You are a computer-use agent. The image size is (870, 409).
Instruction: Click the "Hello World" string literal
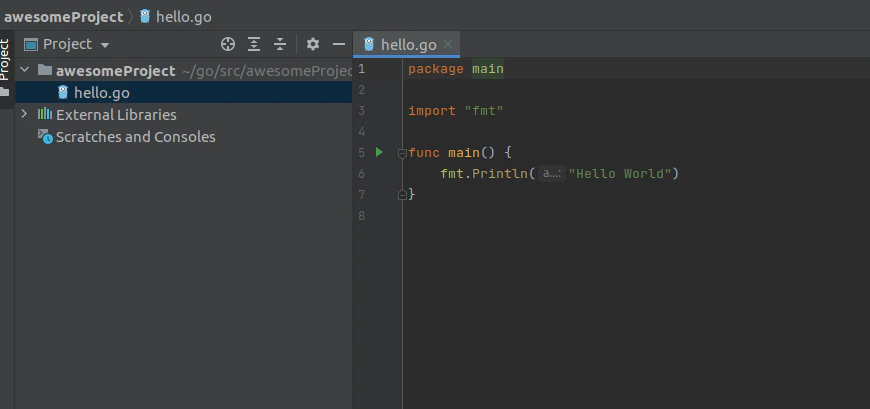tap(620, 174)
